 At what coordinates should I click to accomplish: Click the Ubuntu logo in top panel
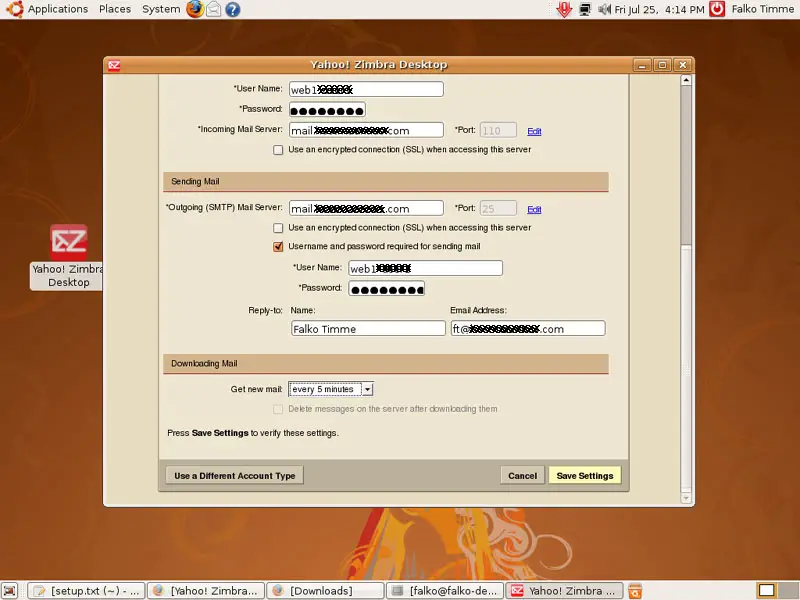tap(14, 9)
